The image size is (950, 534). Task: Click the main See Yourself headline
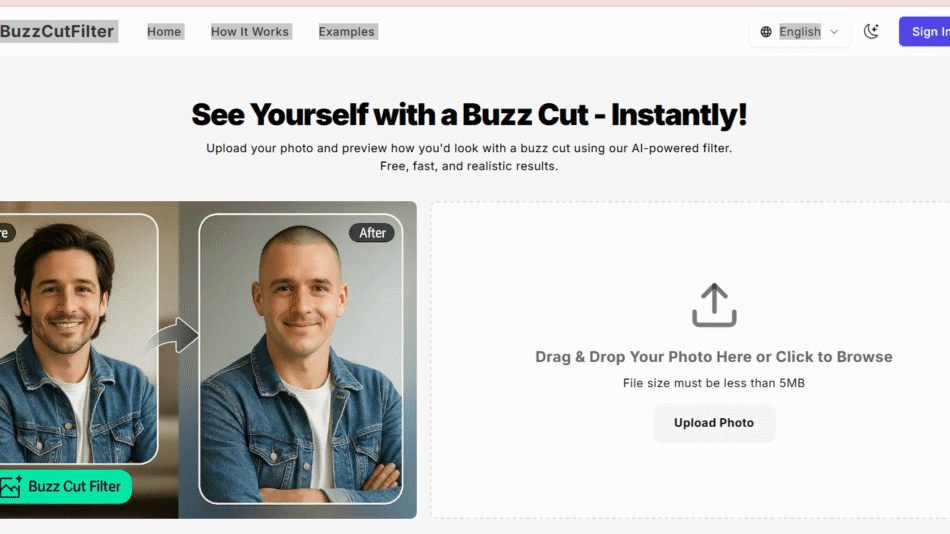point(469,115)
